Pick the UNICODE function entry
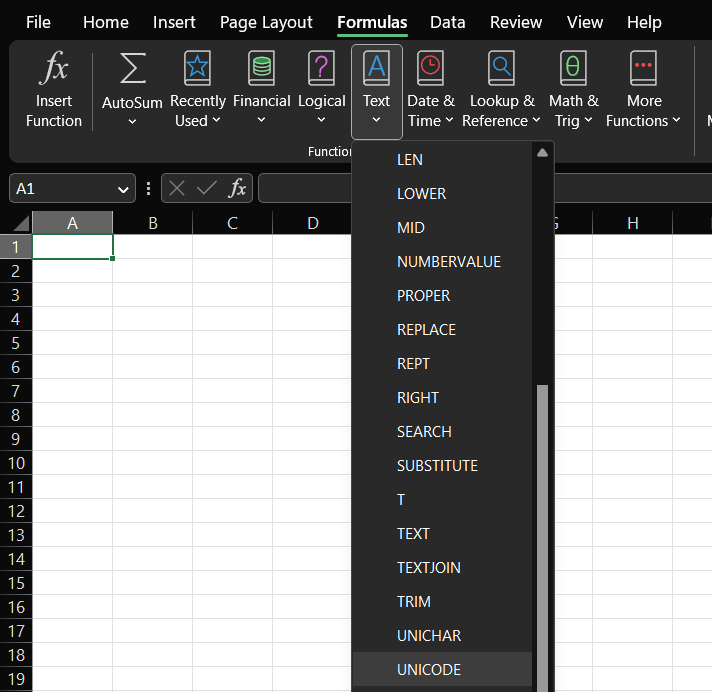712x692 pixels. pyautogui.click(x=428, y=670)
